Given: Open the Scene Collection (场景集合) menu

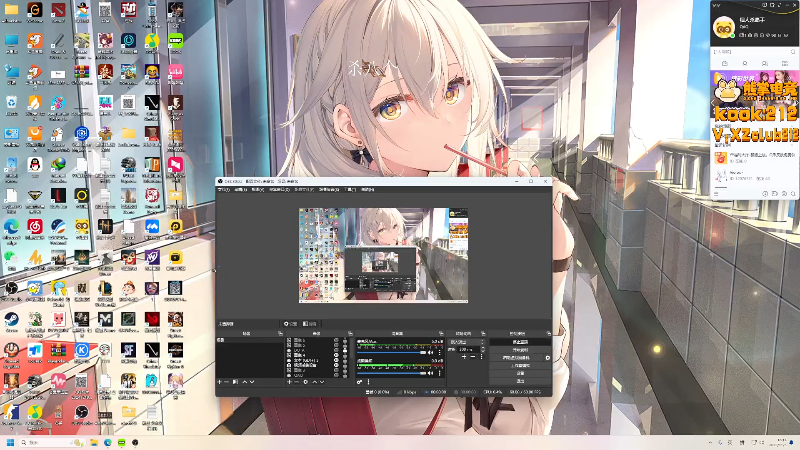Looking at the screenshot, I should (329, 190).
